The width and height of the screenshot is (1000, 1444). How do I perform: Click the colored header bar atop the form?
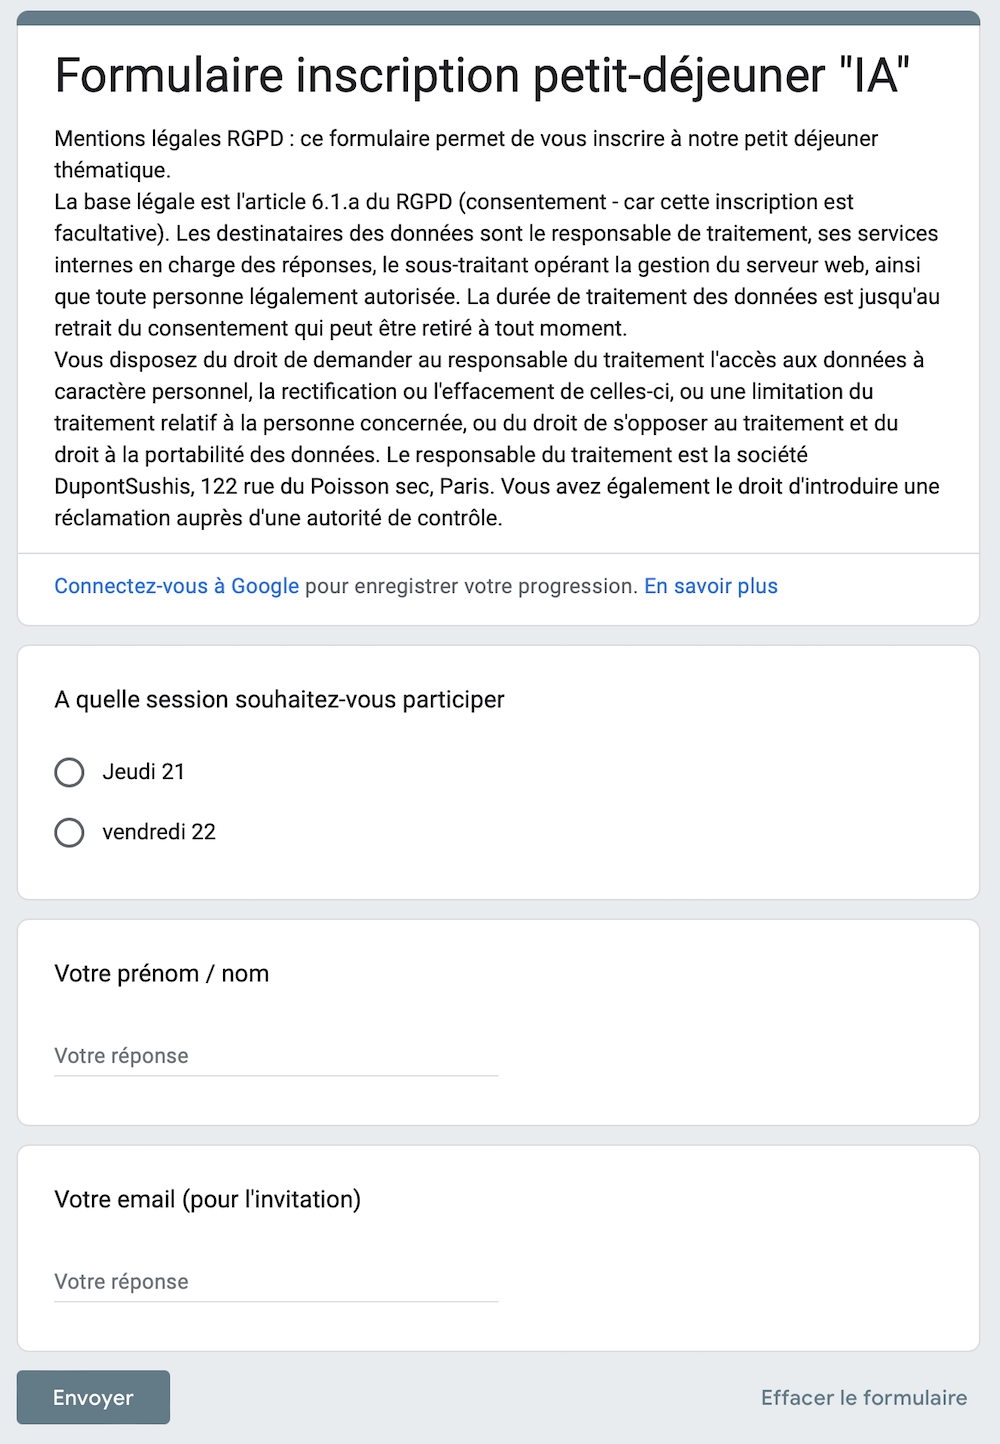coord(498,18)
